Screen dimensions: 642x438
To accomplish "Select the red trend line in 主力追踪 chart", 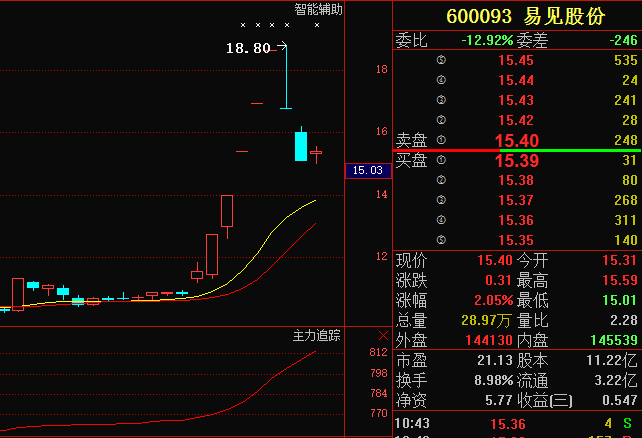I will [270, 383].
